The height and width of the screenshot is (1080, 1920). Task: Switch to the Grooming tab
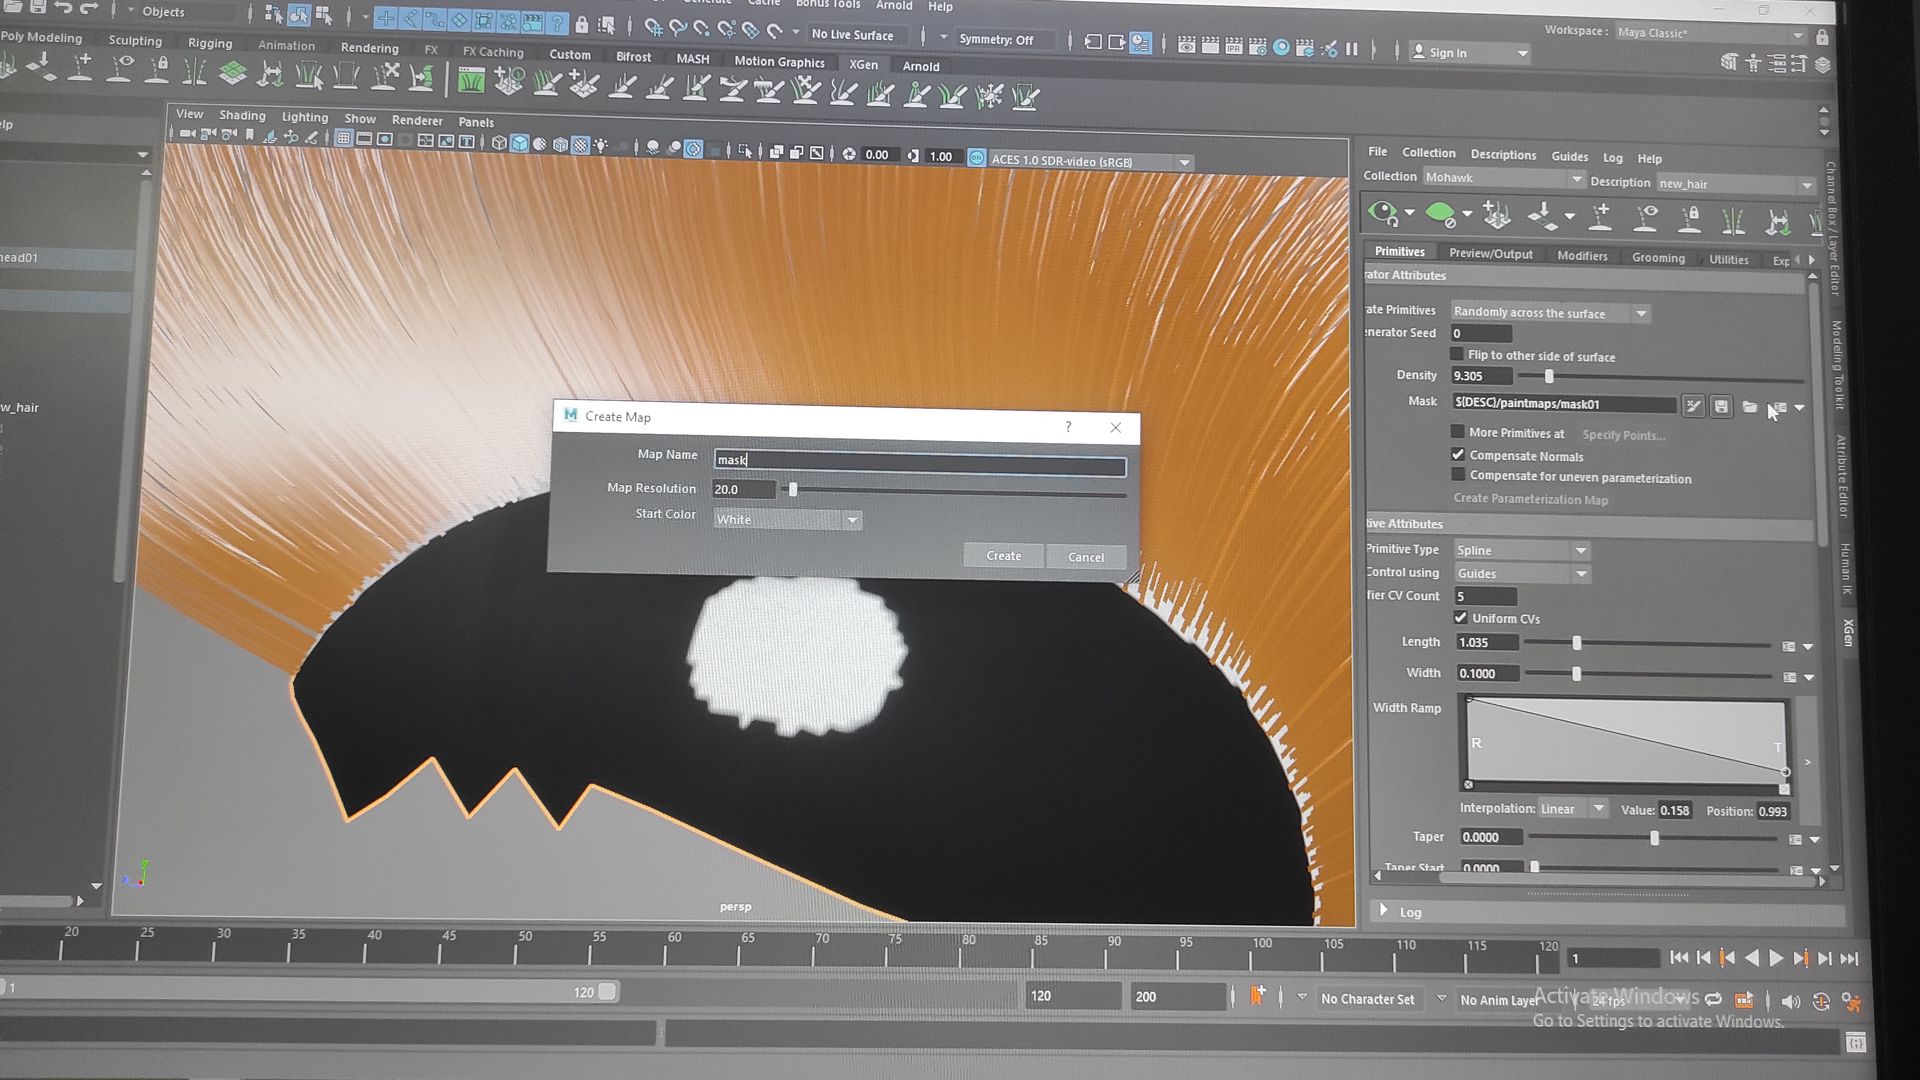[1658, 257]
